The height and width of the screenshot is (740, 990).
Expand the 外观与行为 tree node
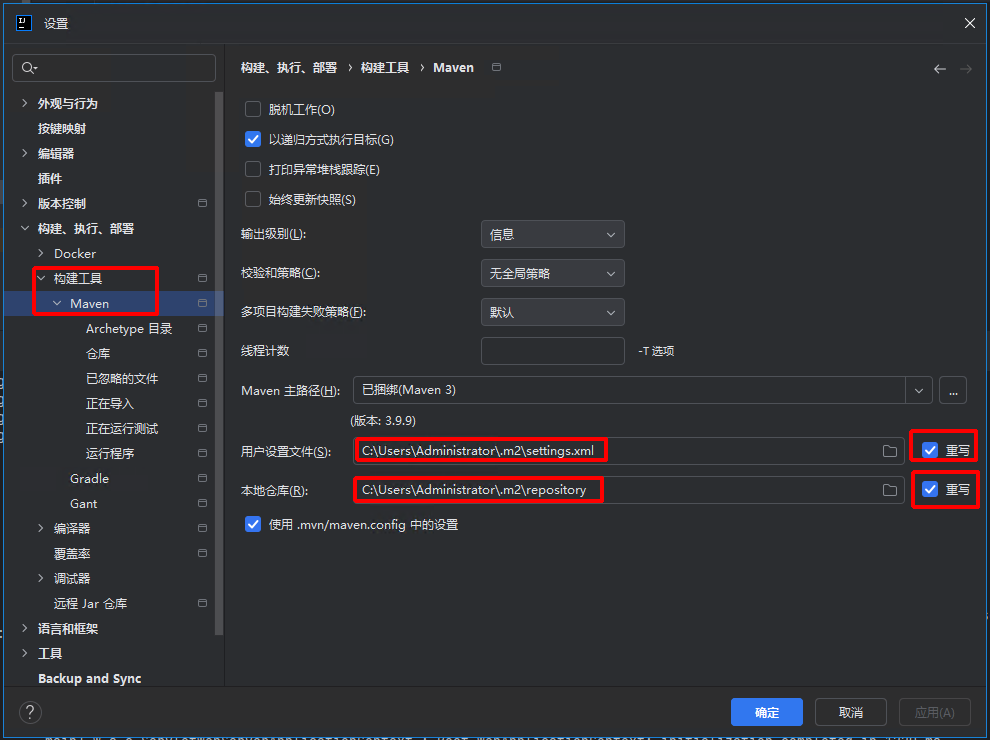(25, 103)
